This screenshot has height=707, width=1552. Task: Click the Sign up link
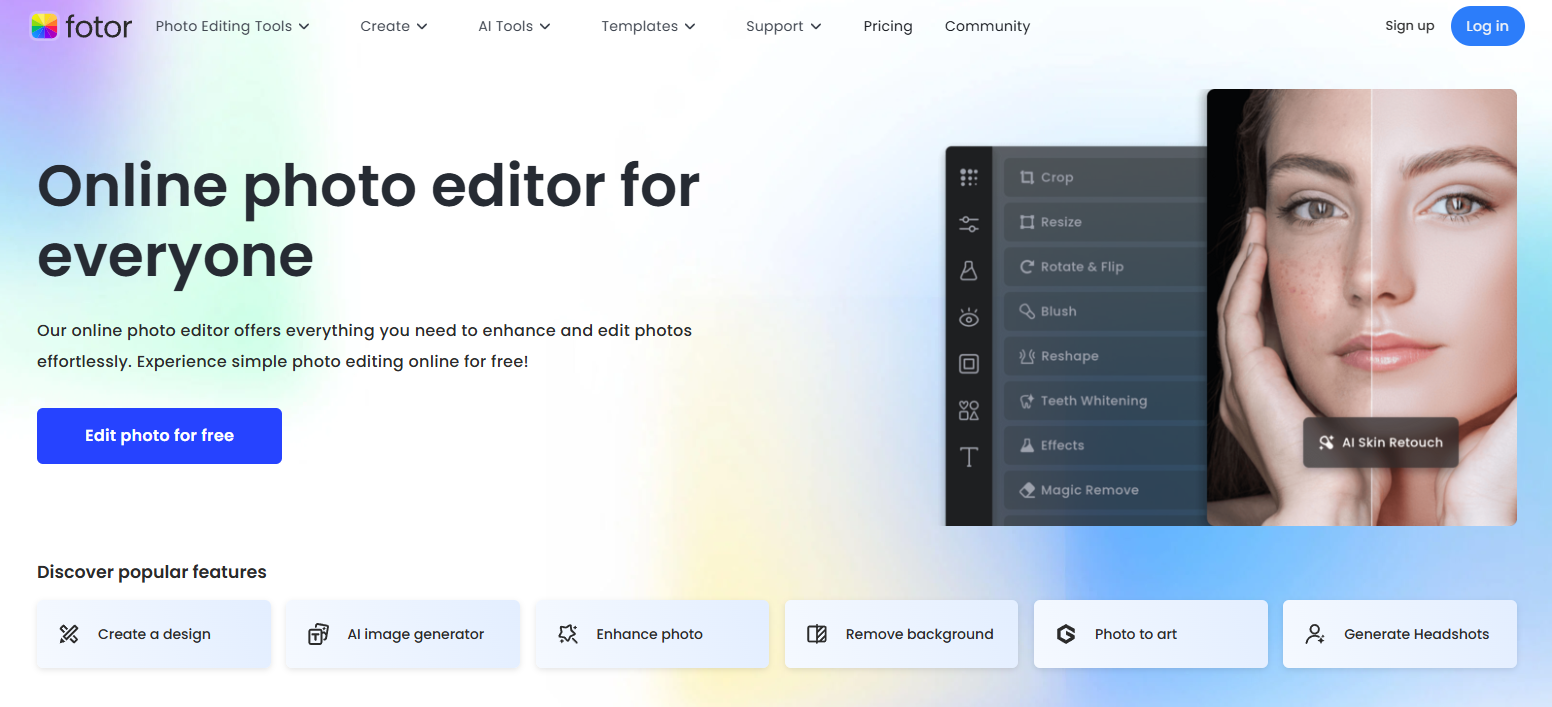coord(1409,26)
